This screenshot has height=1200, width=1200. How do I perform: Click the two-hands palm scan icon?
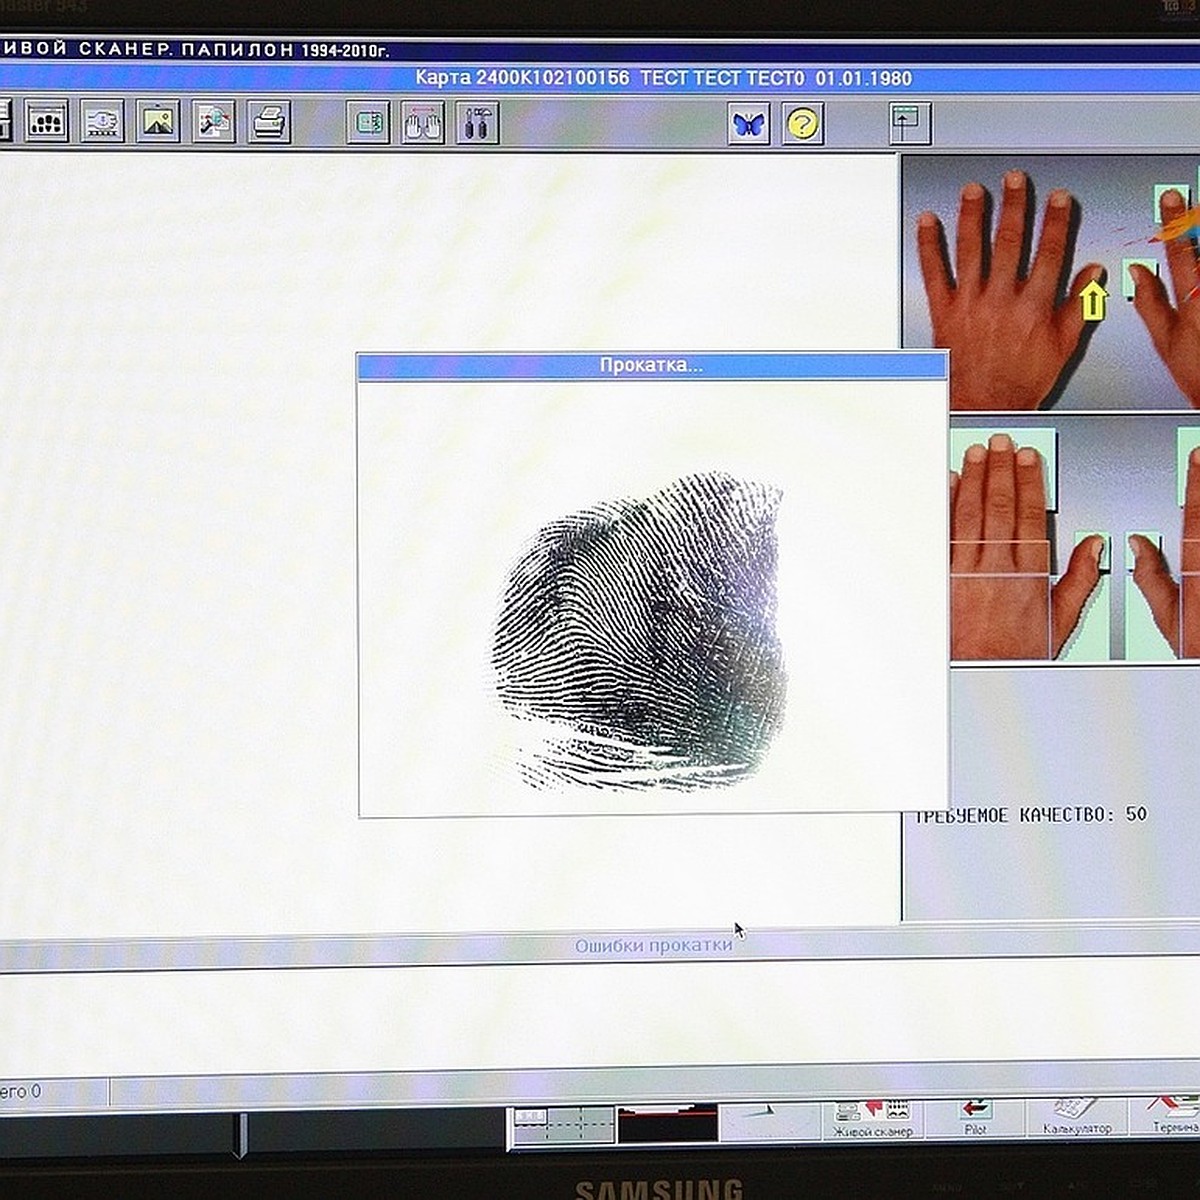[x=423, y=123]
